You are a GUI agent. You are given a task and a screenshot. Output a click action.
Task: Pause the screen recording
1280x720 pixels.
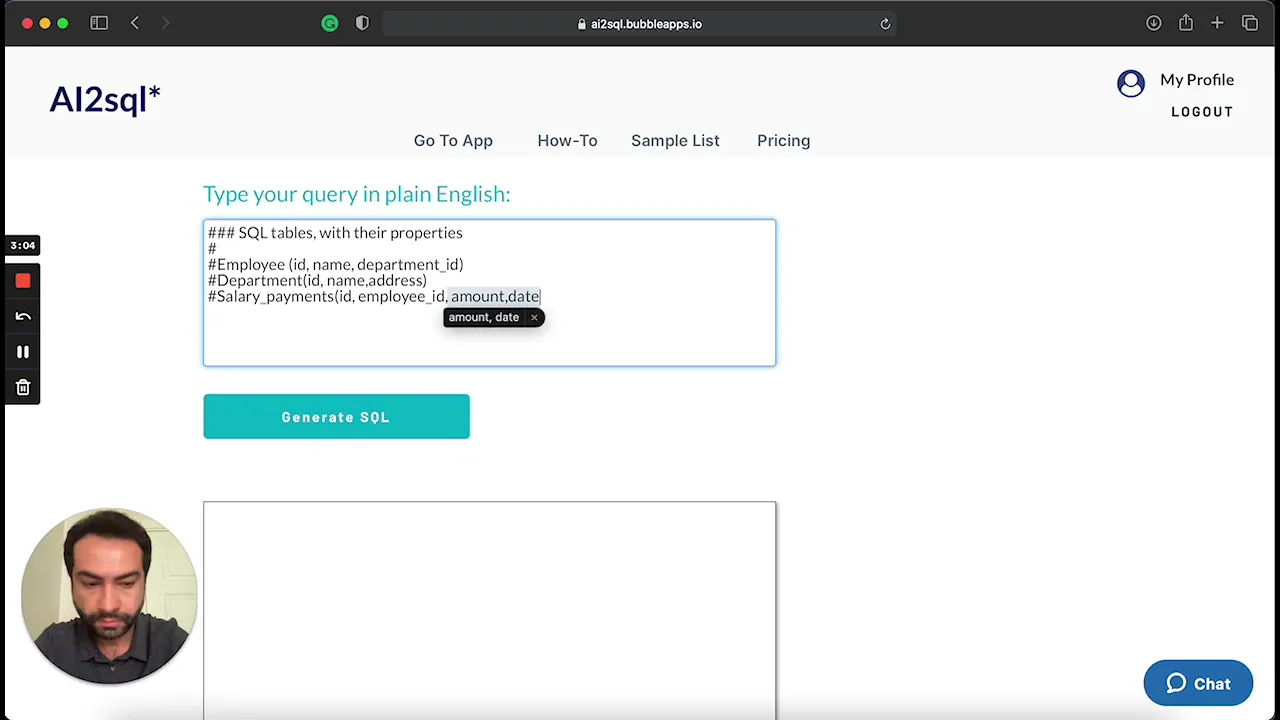point(23,352)
